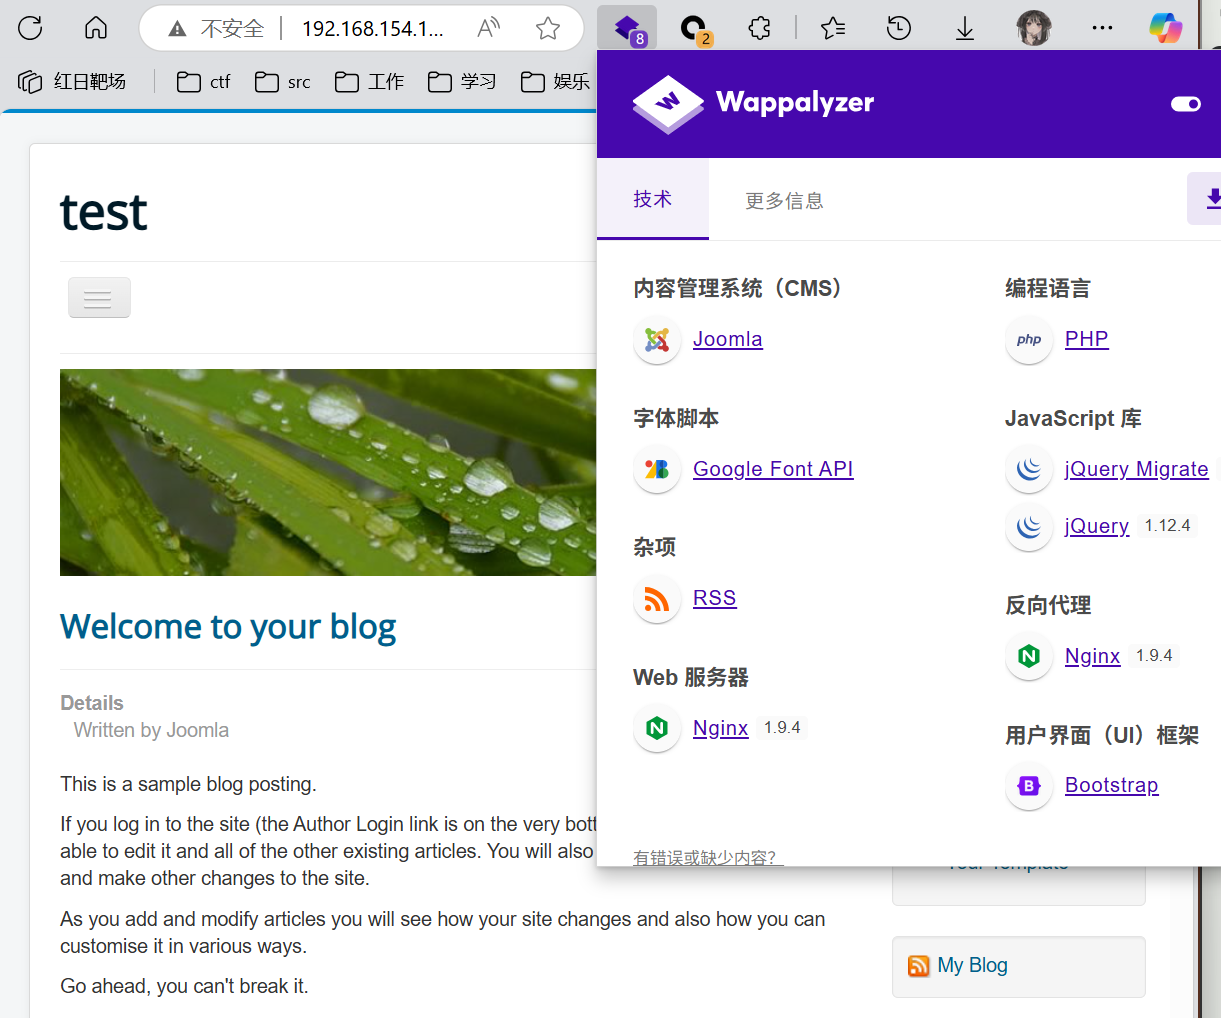Open Nginx link under Web 服务器
The image size is (1221, 1018).
click(721, 728)
